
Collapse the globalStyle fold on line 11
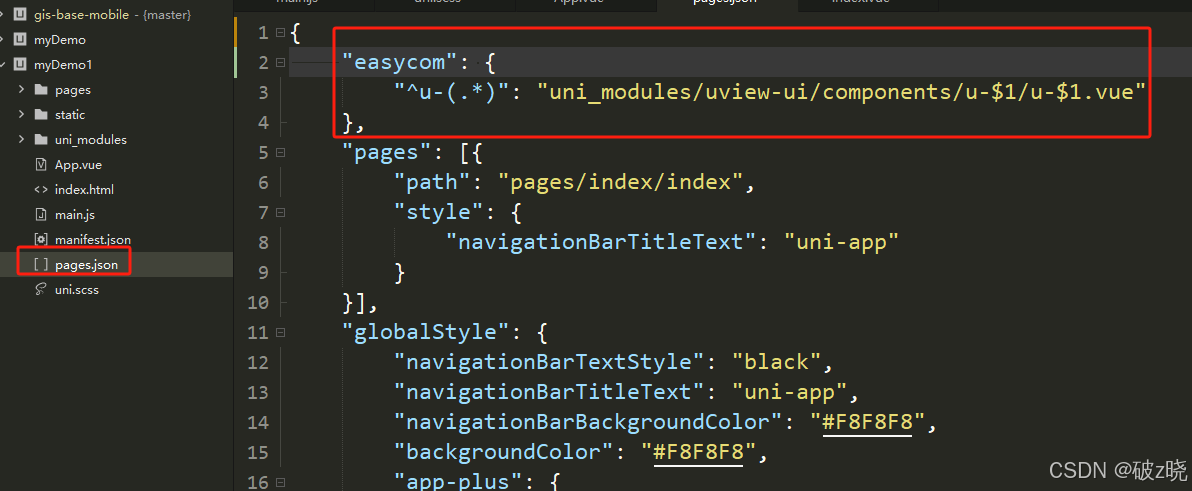[x=281, y=333]
